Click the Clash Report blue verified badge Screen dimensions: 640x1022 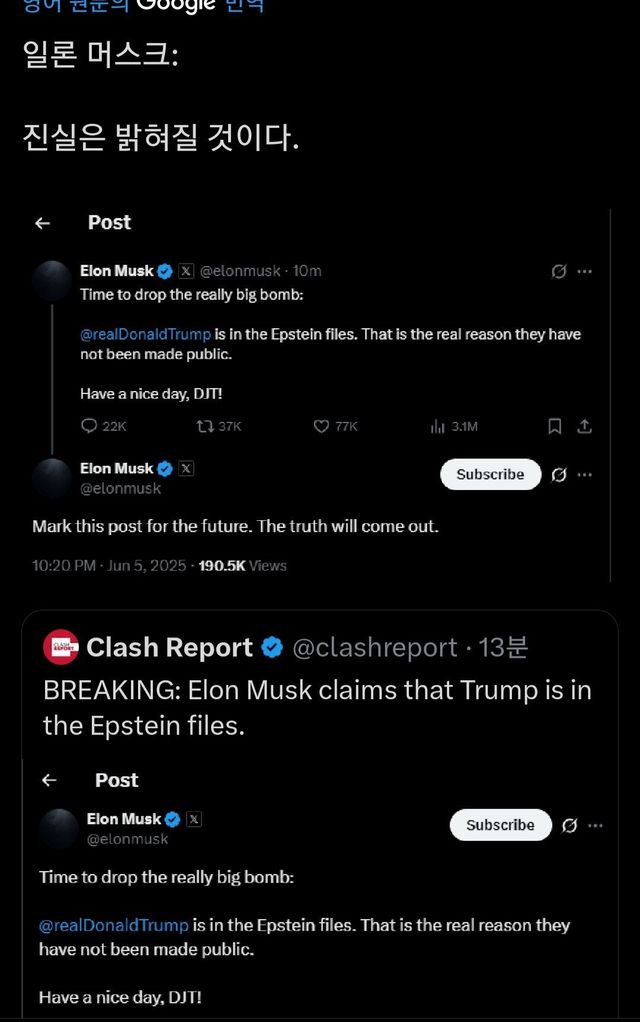click(272, 648)
